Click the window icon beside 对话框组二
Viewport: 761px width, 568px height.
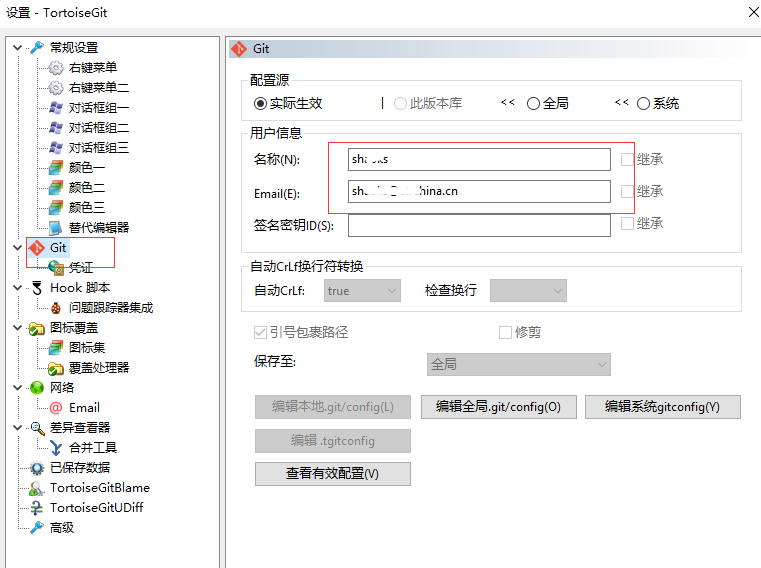56,128
